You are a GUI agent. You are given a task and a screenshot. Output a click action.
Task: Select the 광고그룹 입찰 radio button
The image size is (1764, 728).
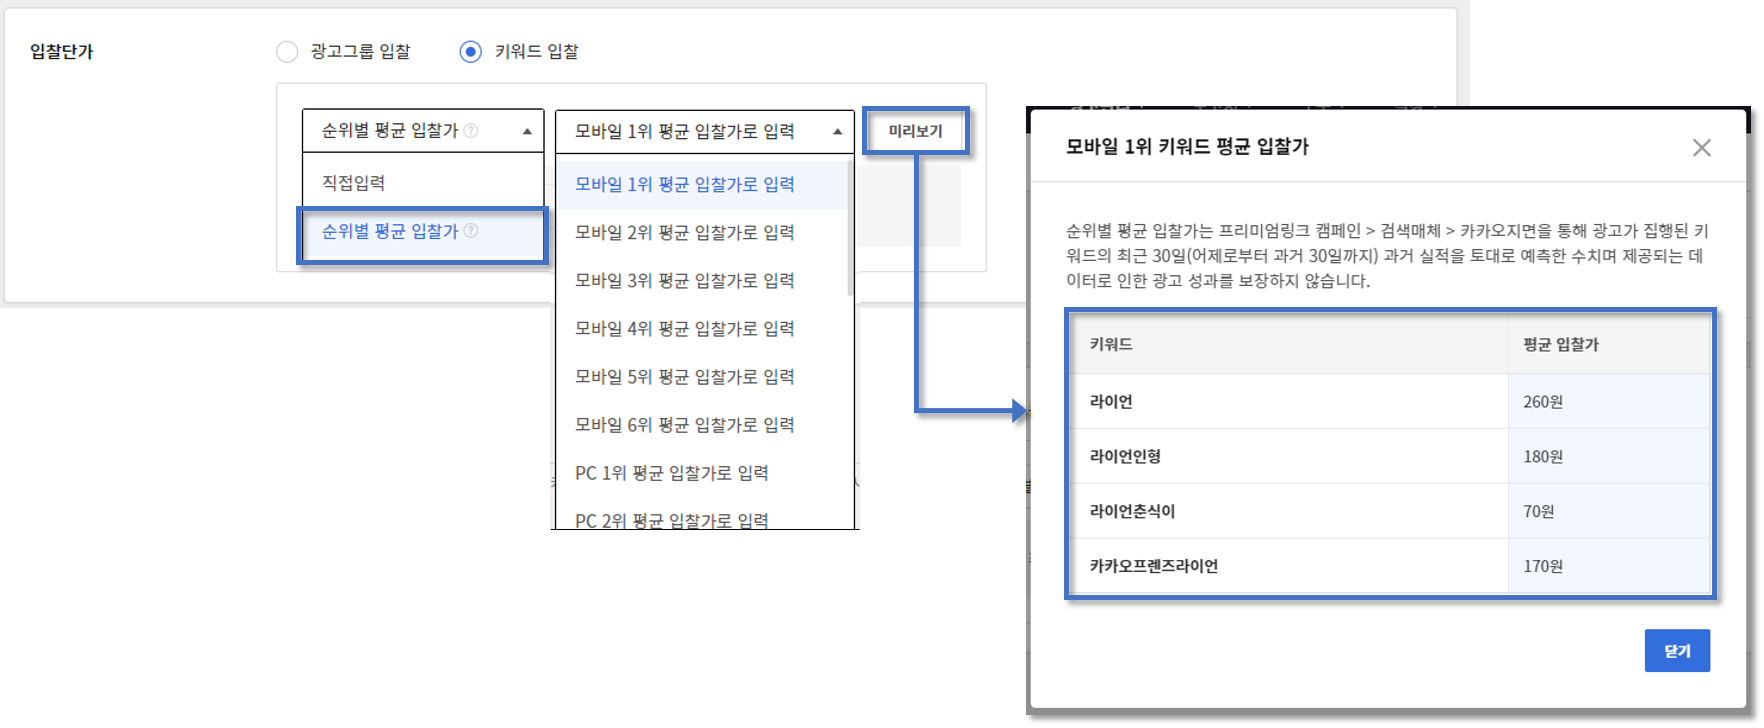click(287, 51)
